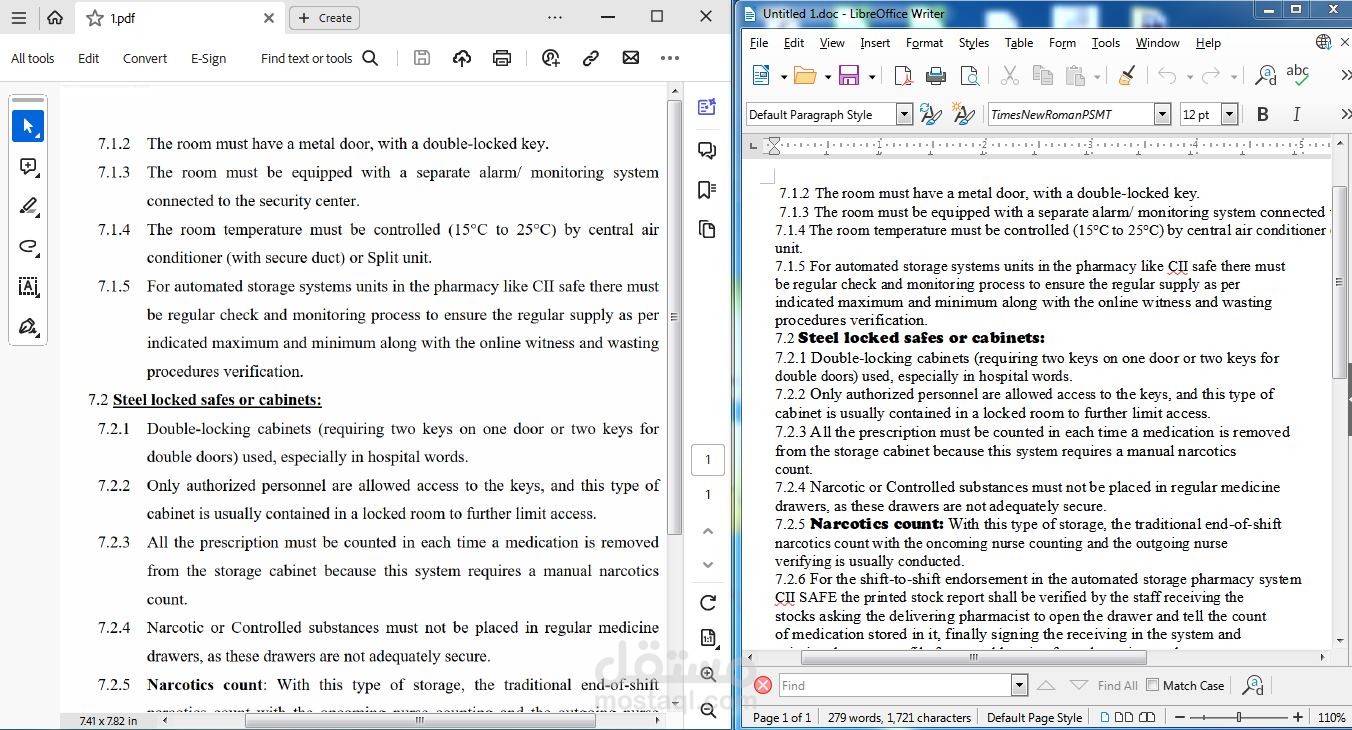Expand the TimesNewRomanPSMT font name dropdown
The image size is (1352, 730).
point(1162,115)
